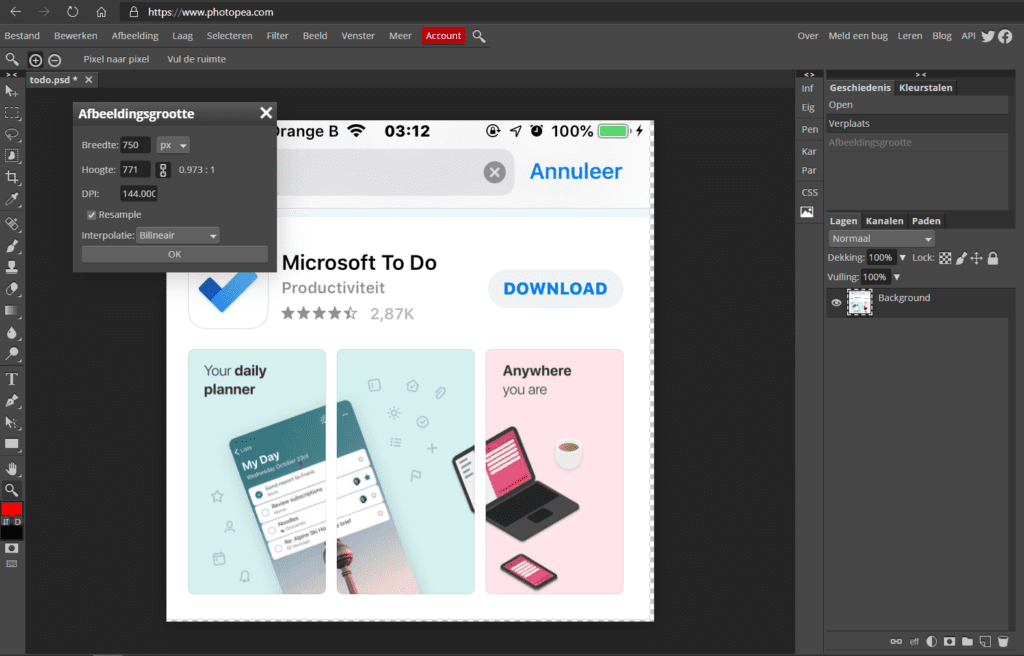The width and height of the screenshot is (1024, 656).
Task: Open the Afbeelding menu
Action: [135, 36]
